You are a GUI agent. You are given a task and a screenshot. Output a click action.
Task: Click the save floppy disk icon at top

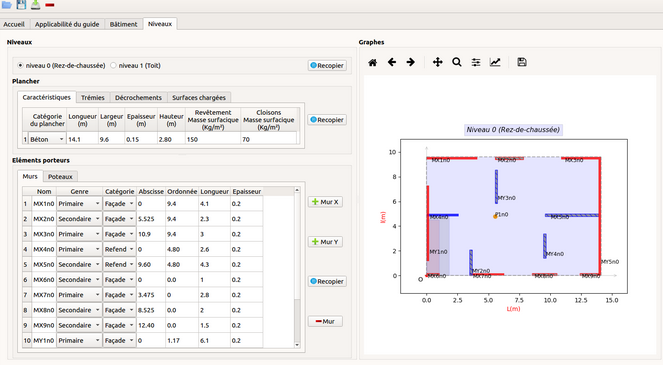click(21, 5)
